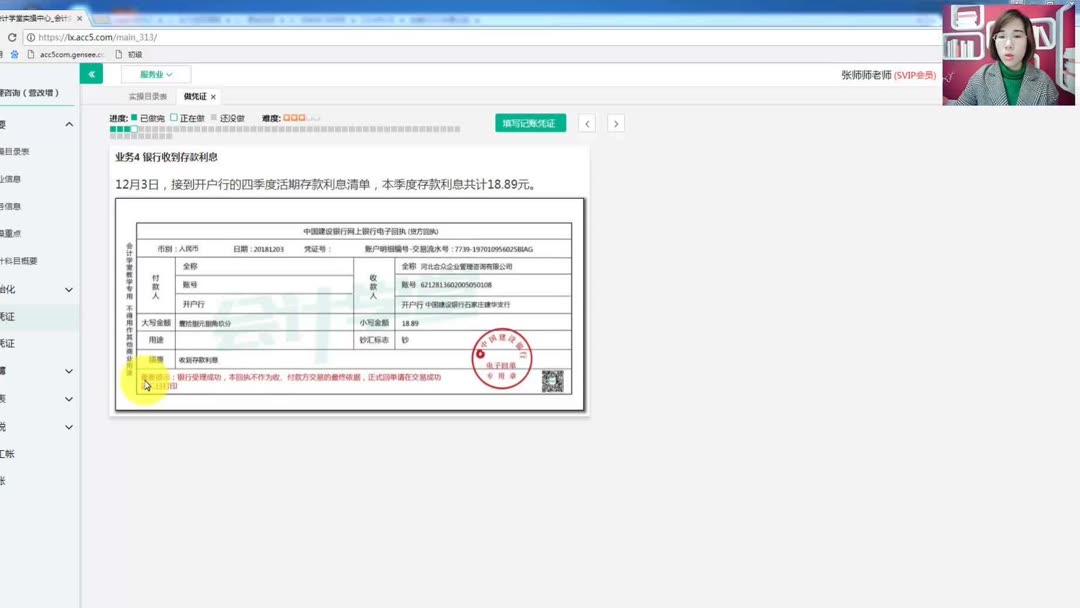Click the 中国建设银行 electronic seal stamp
Viewport: 1080px width, 608px height.
click(x=502, y=358)
